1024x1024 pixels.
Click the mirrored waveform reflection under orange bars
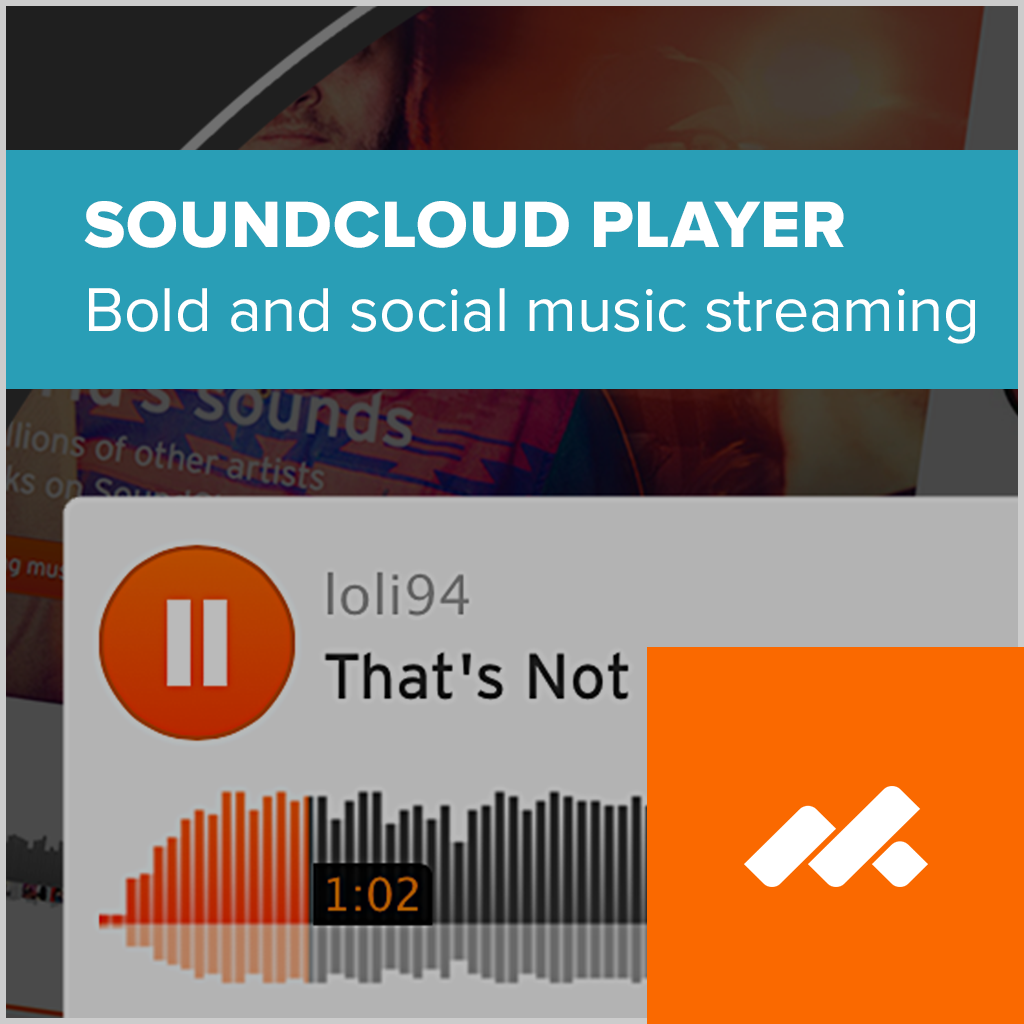click(x=216, y=952)
